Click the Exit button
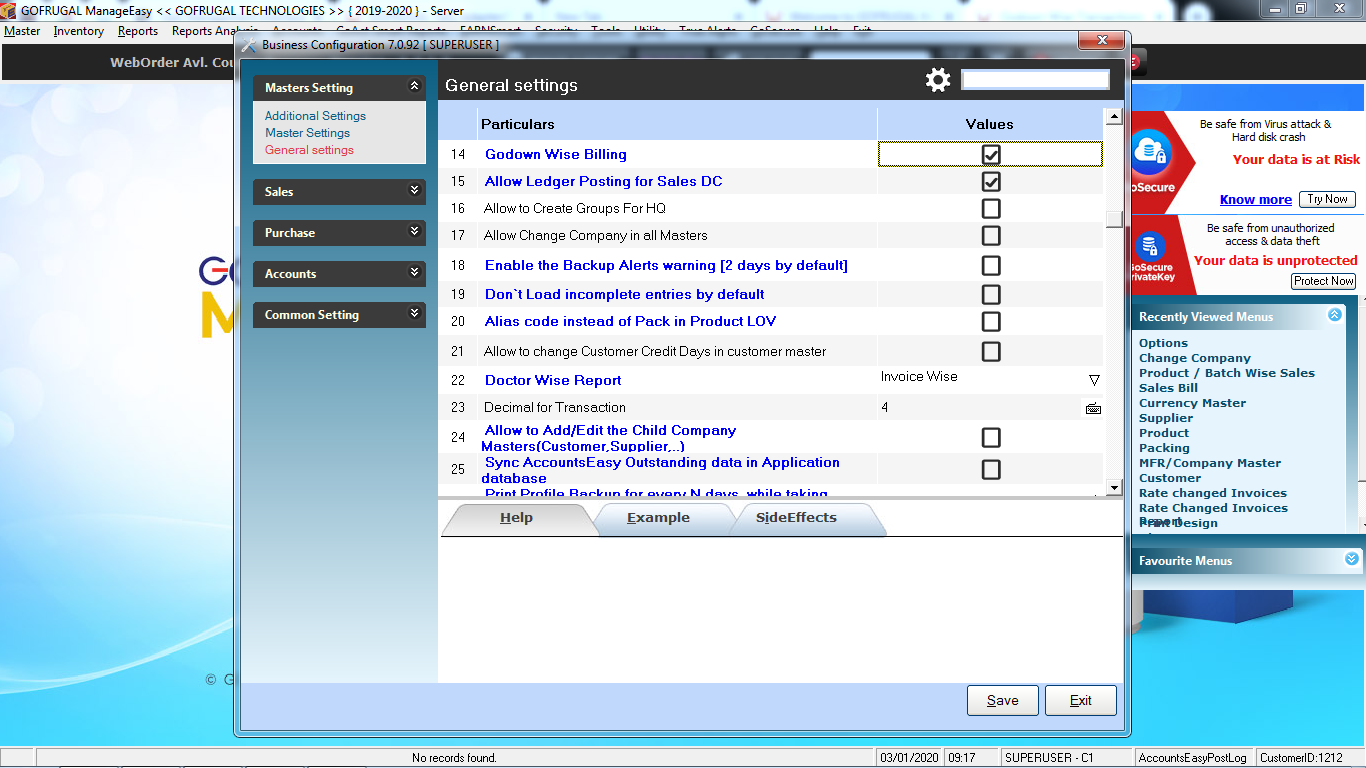Screen dimensions: 1366x768 click(1081, 701)
